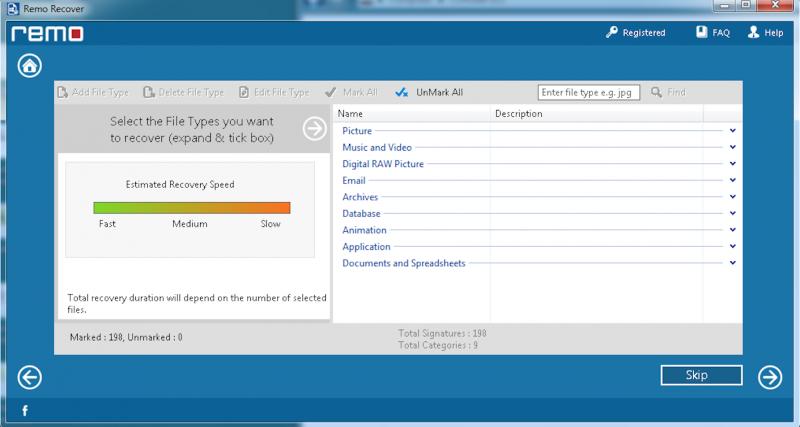Select the Music and Video row
The width and height of the screenshot is (800, 427).
pyautogui.click(x=537, y=147)
